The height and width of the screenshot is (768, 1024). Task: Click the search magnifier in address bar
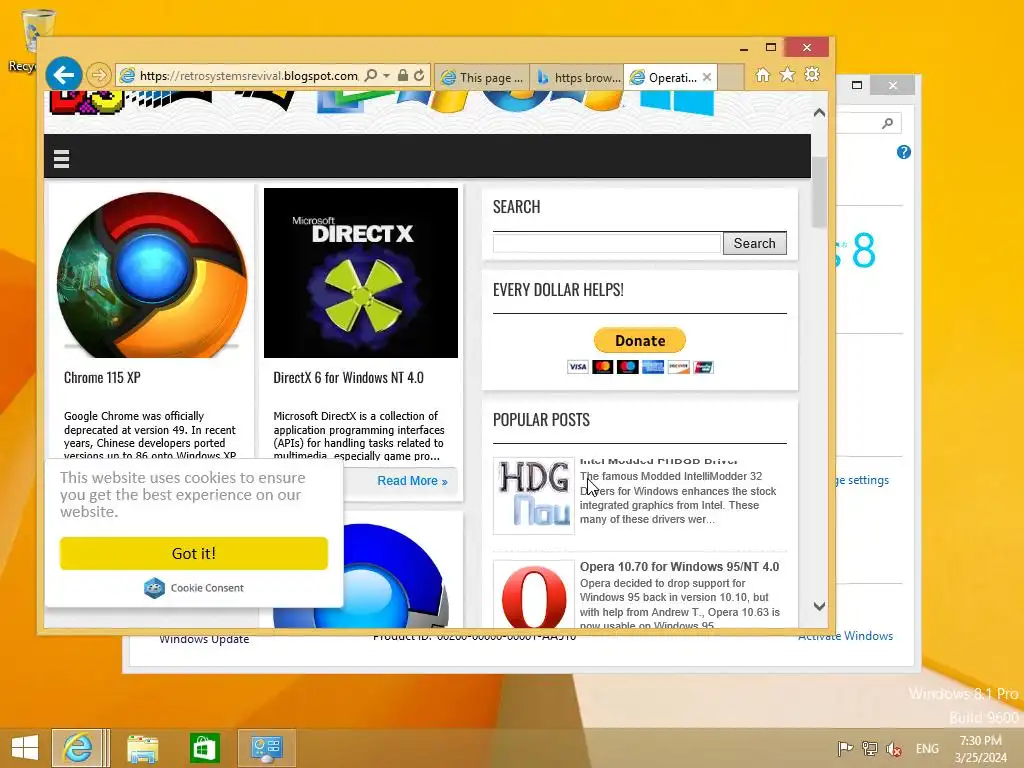371,76
